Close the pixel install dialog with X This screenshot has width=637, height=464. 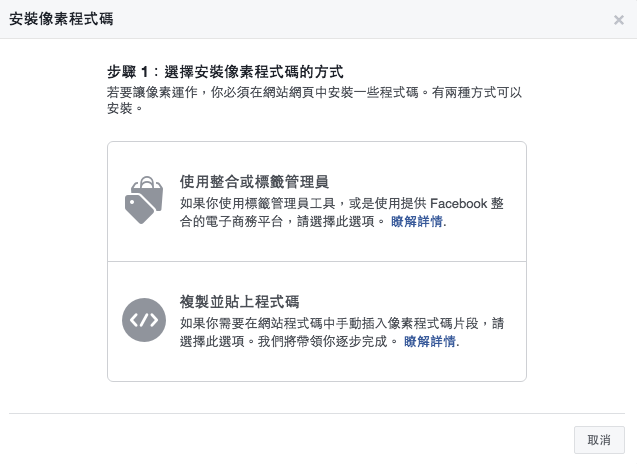pos(619,20)
